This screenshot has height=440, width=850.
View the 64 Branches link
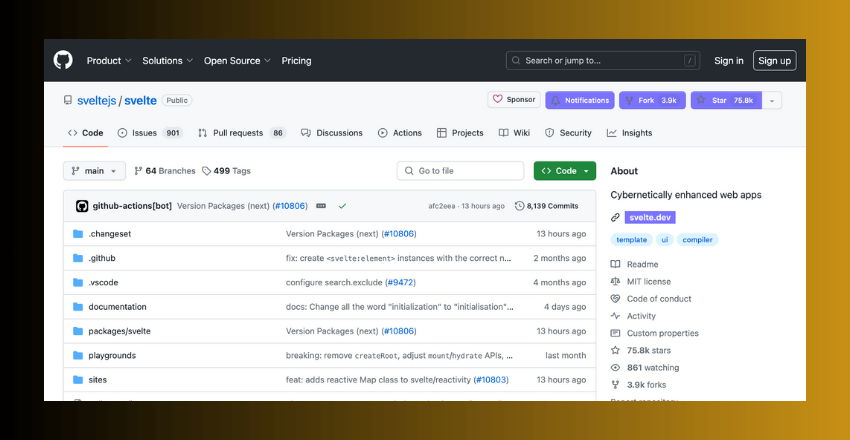coord(165,171)
